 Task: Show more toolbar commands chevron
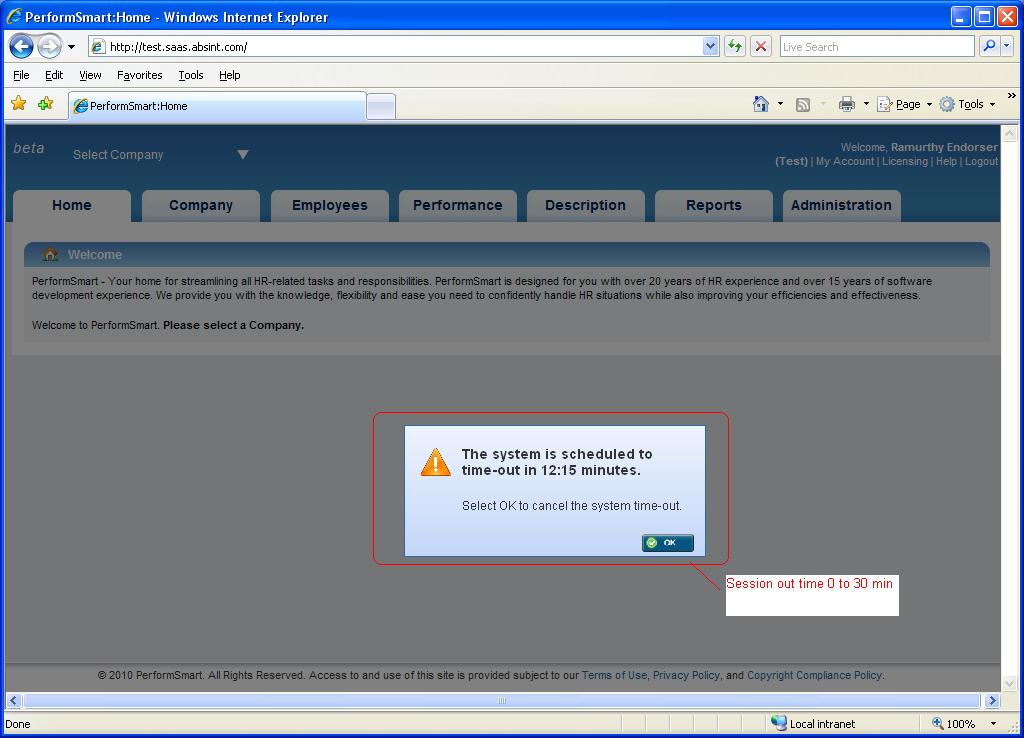pos(1012,96)
